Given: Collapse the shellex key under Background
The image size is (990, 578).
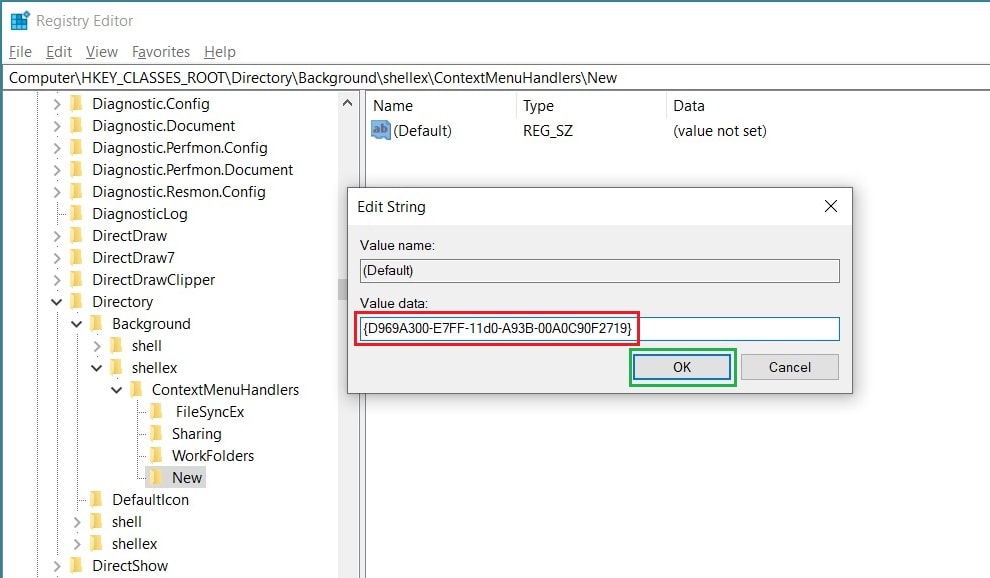Looking at the screenshot, I should [x=97, y=368].
